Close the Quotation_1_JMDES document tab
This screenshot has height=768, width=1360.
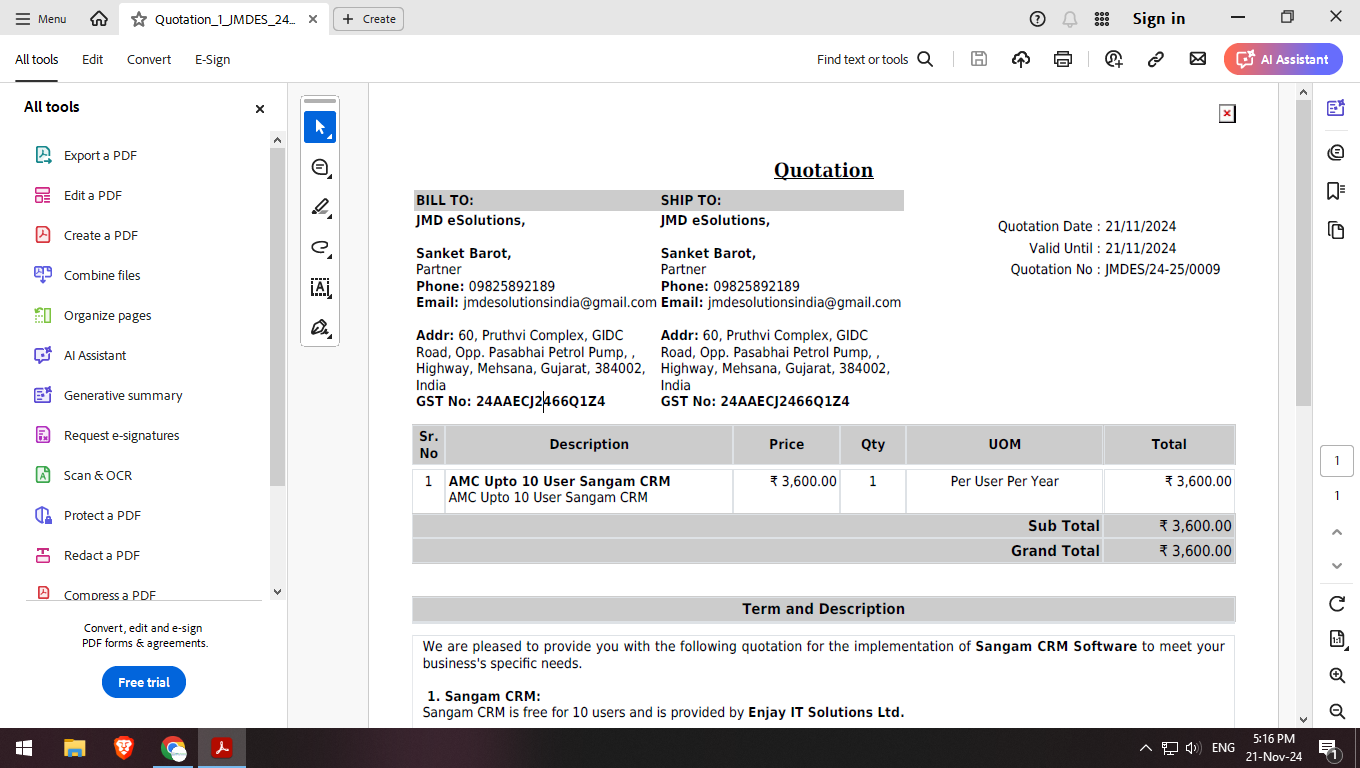[x=313, y=19]
